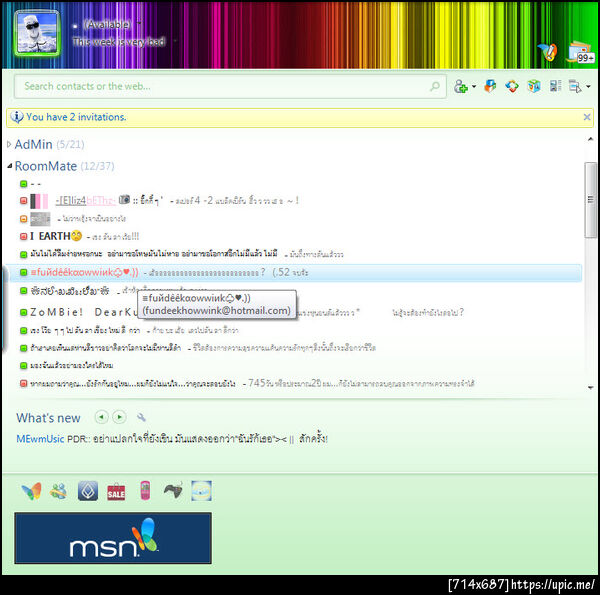Click scroll-up arrow of contact list
The image size is (600, 595).
coord(590,139)
